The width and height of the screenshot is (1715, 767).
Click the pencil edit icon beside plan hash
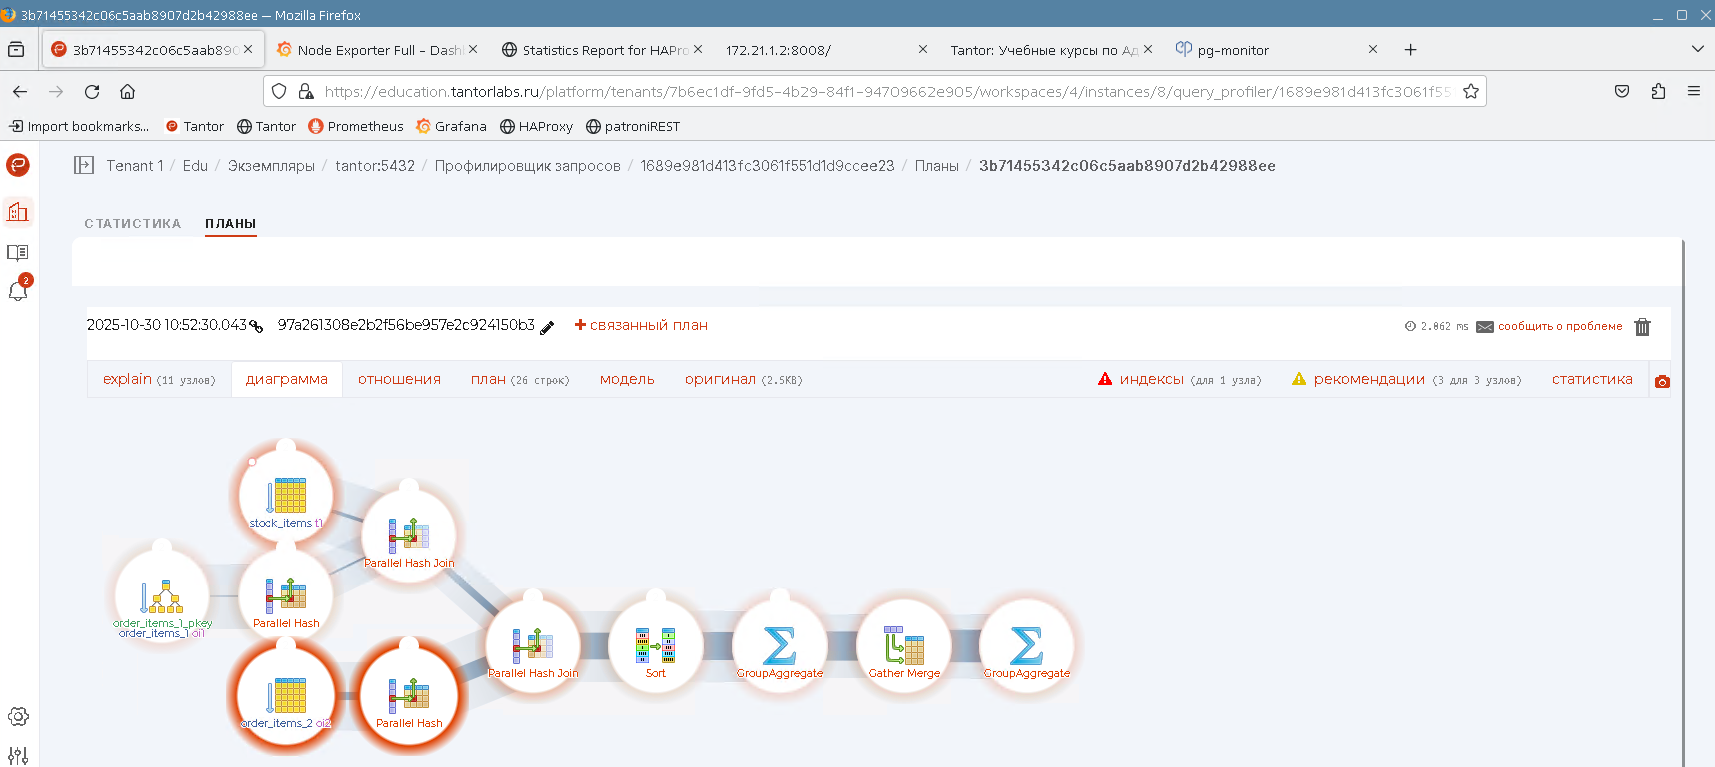coord(547,327)
